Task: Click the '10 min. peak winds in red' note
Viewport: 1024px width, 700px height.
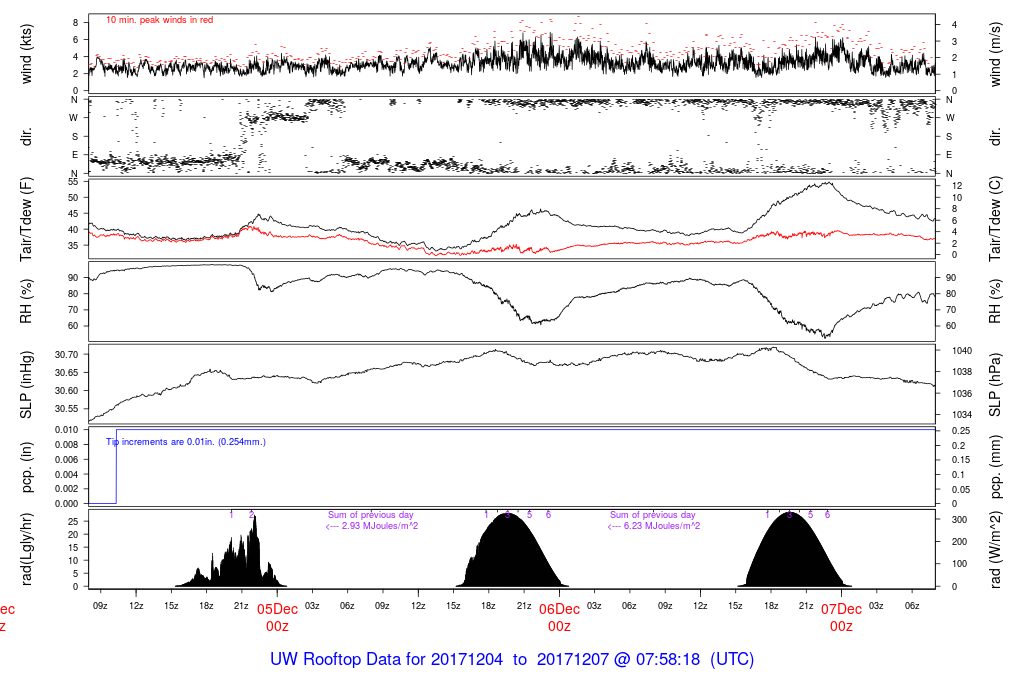Action: [159, 20]
